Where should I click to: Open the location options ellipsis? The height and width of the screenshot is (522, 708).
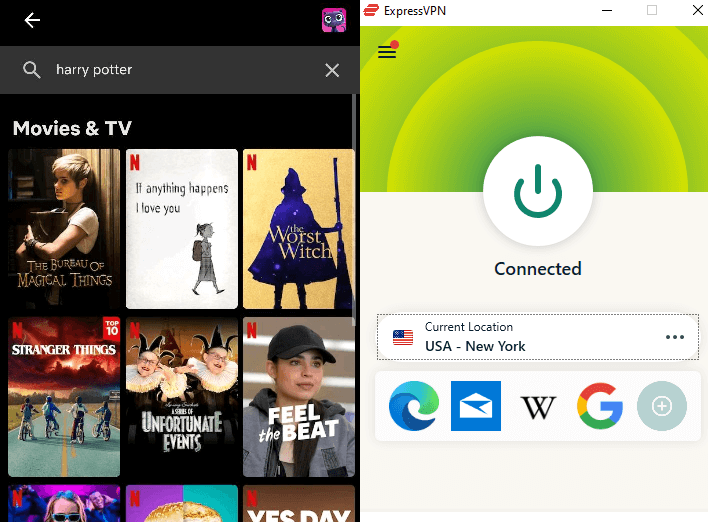click(675, 337)
